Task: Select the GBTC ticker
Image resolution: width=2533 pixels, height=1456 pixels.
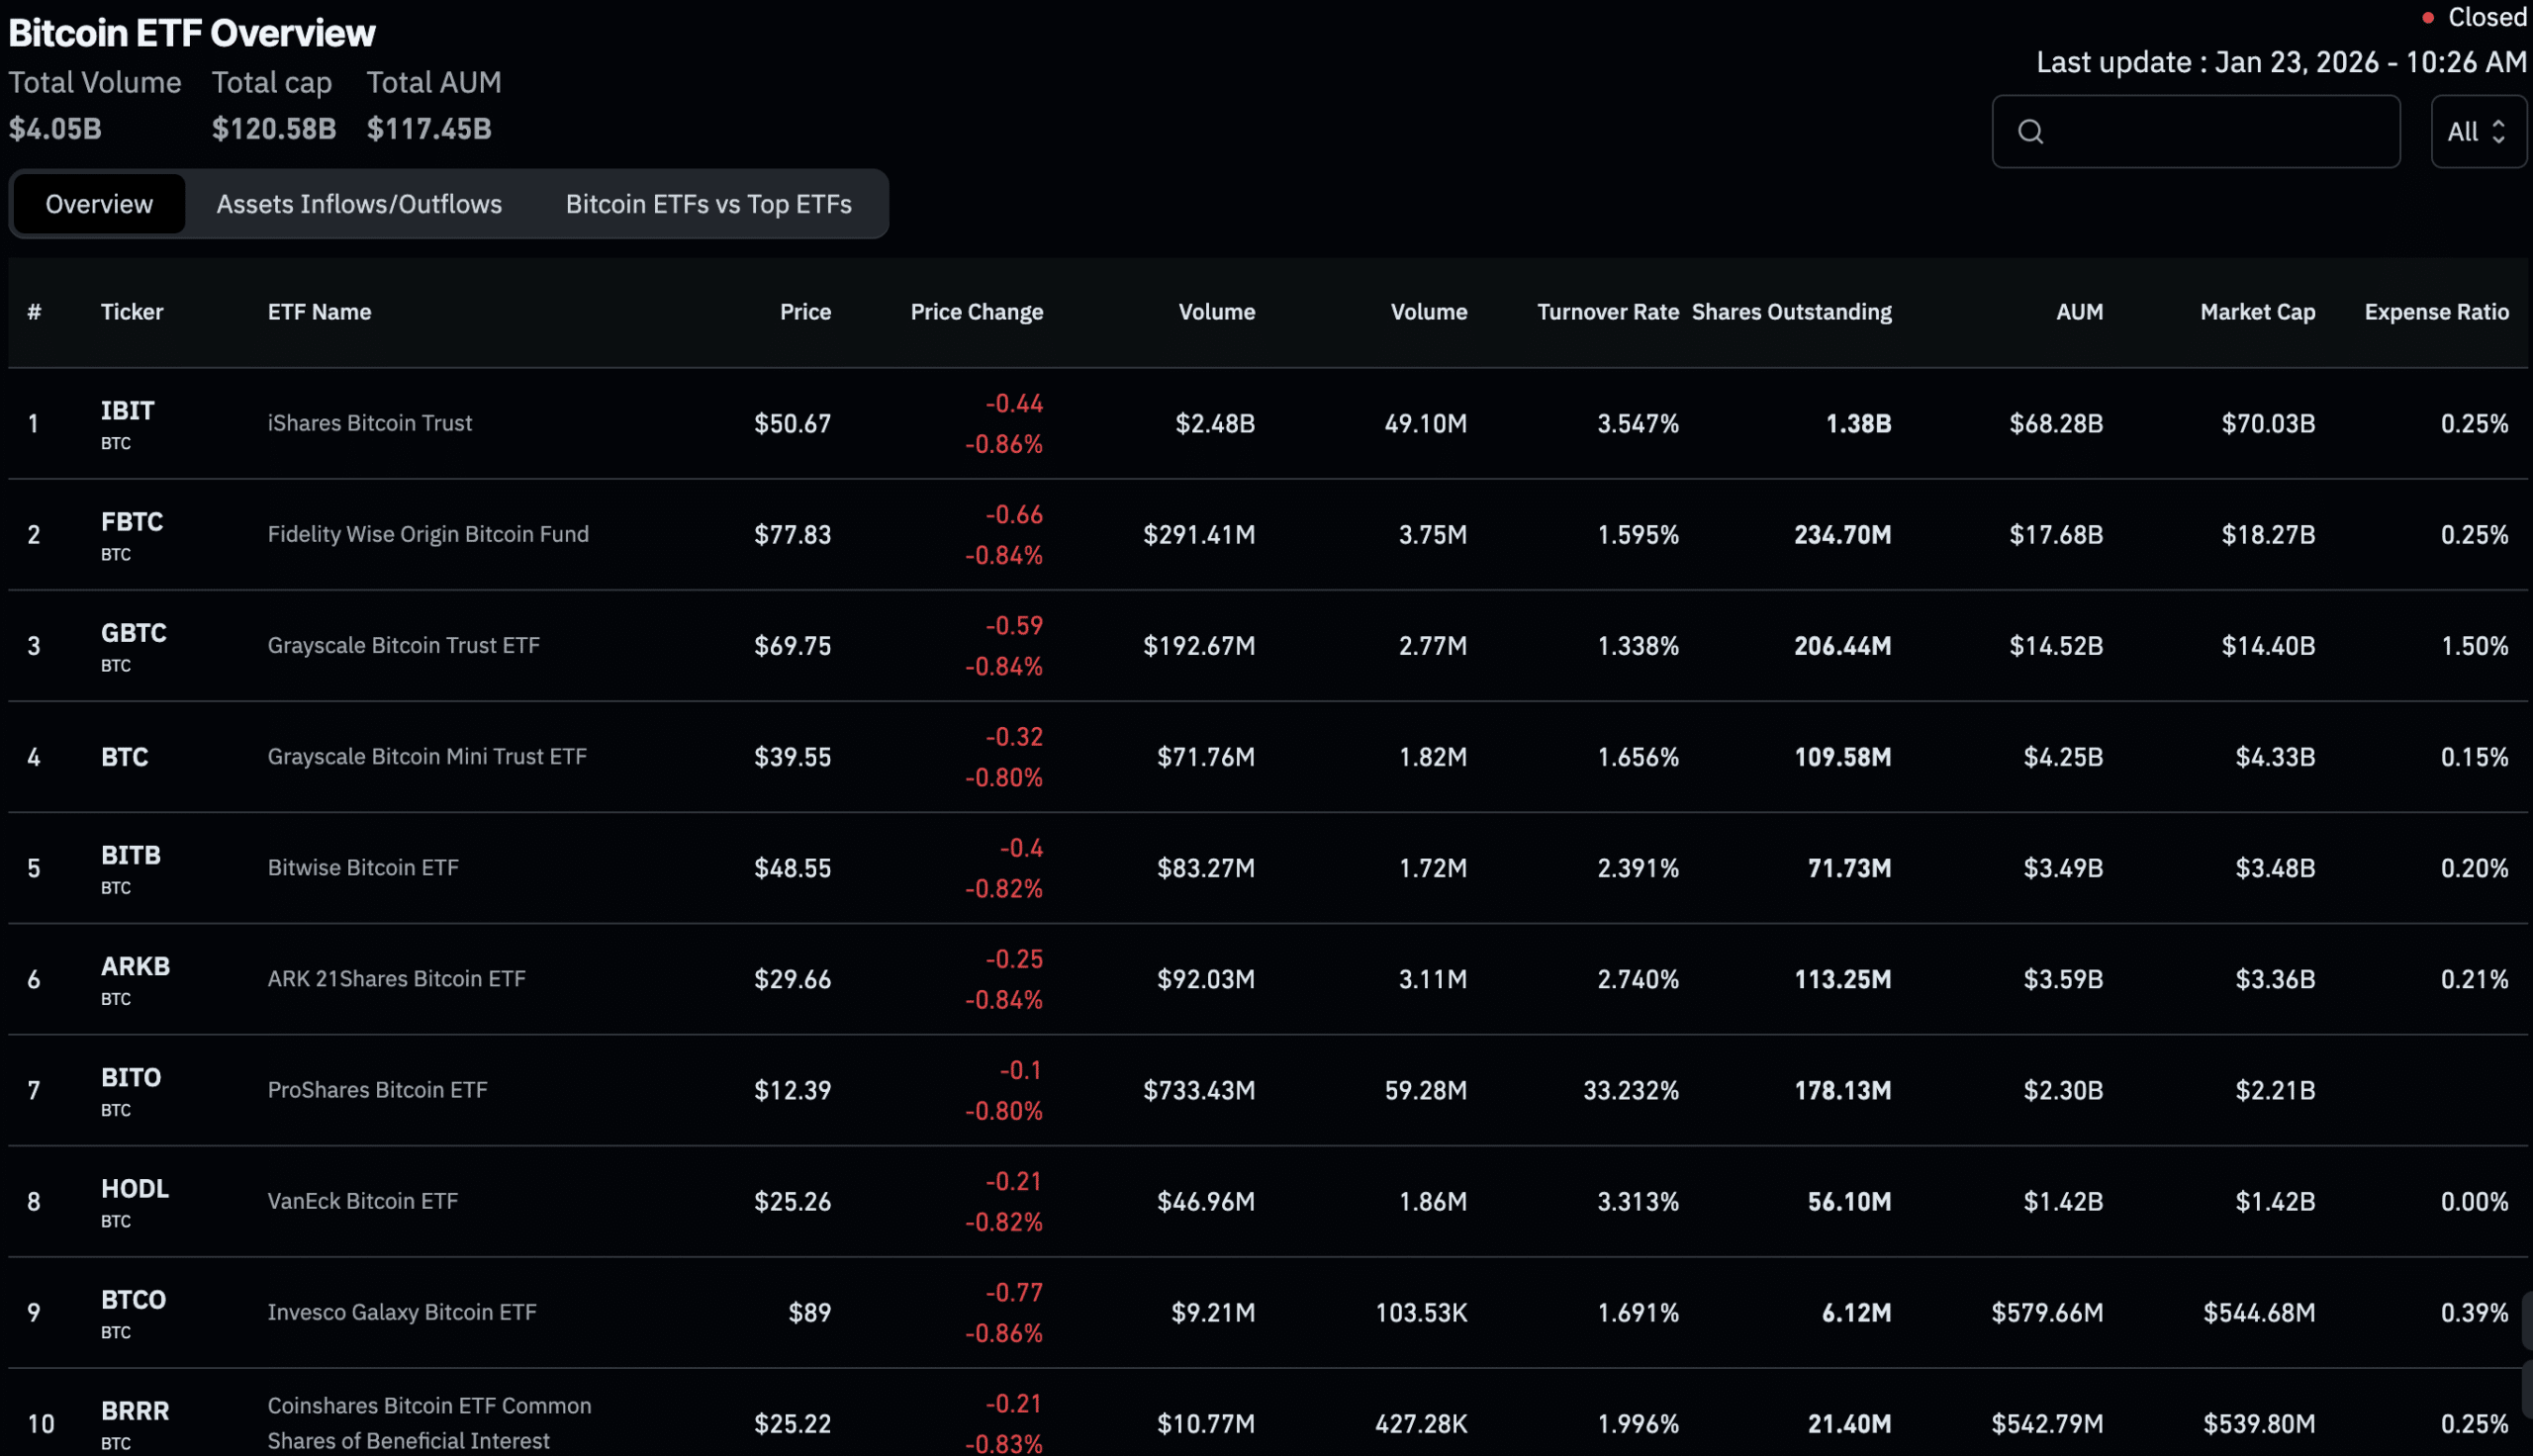Action: [133, 633]
